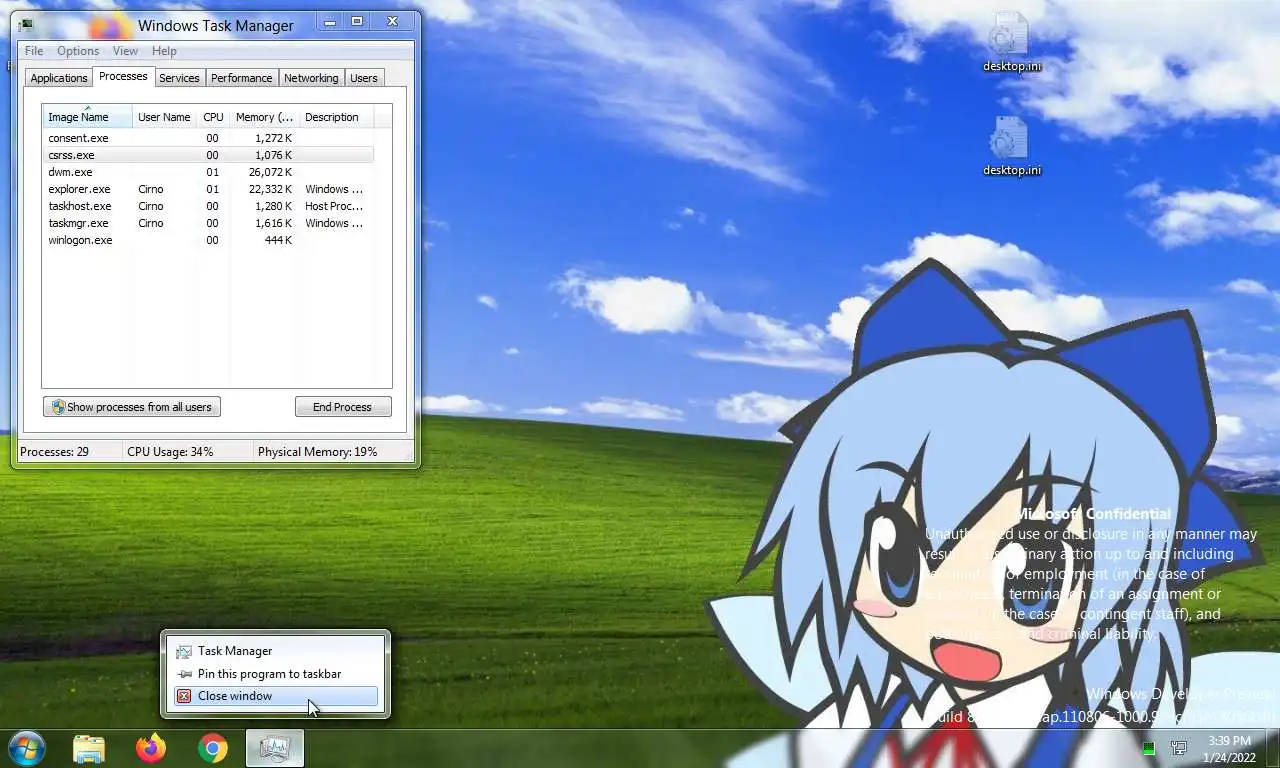This screenshot has height=768, width=1280.
Task: Switch to the Applications tab
Action: coord(59,78)
